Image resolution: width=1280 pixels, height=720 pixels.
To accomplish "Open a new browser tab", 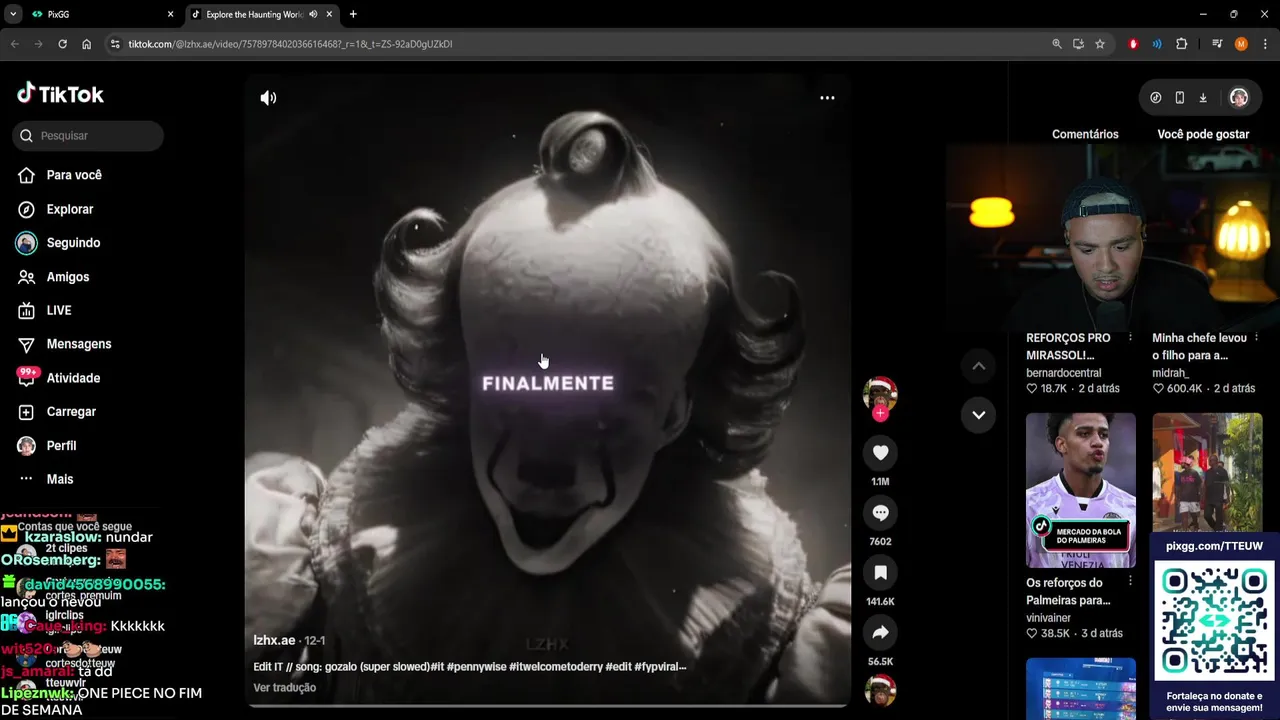I will 353,14.
